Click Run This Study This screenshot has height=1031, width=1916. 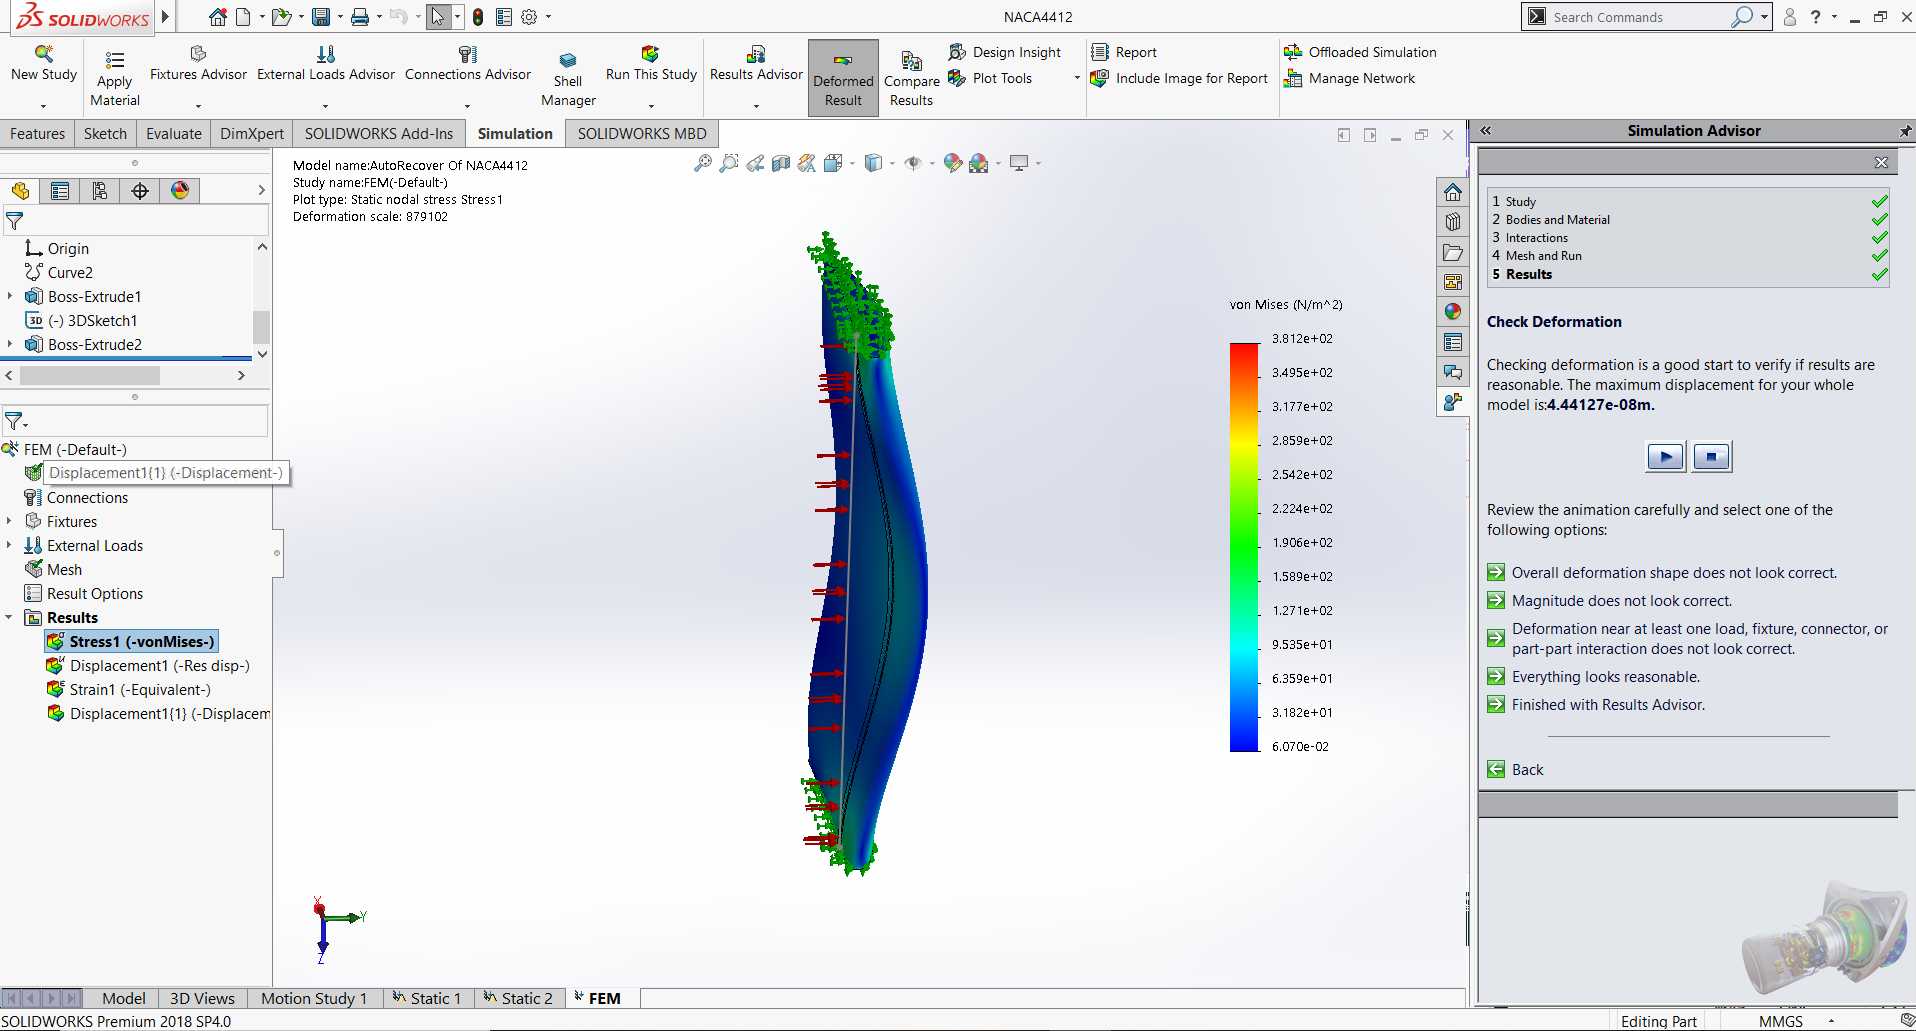651,64
